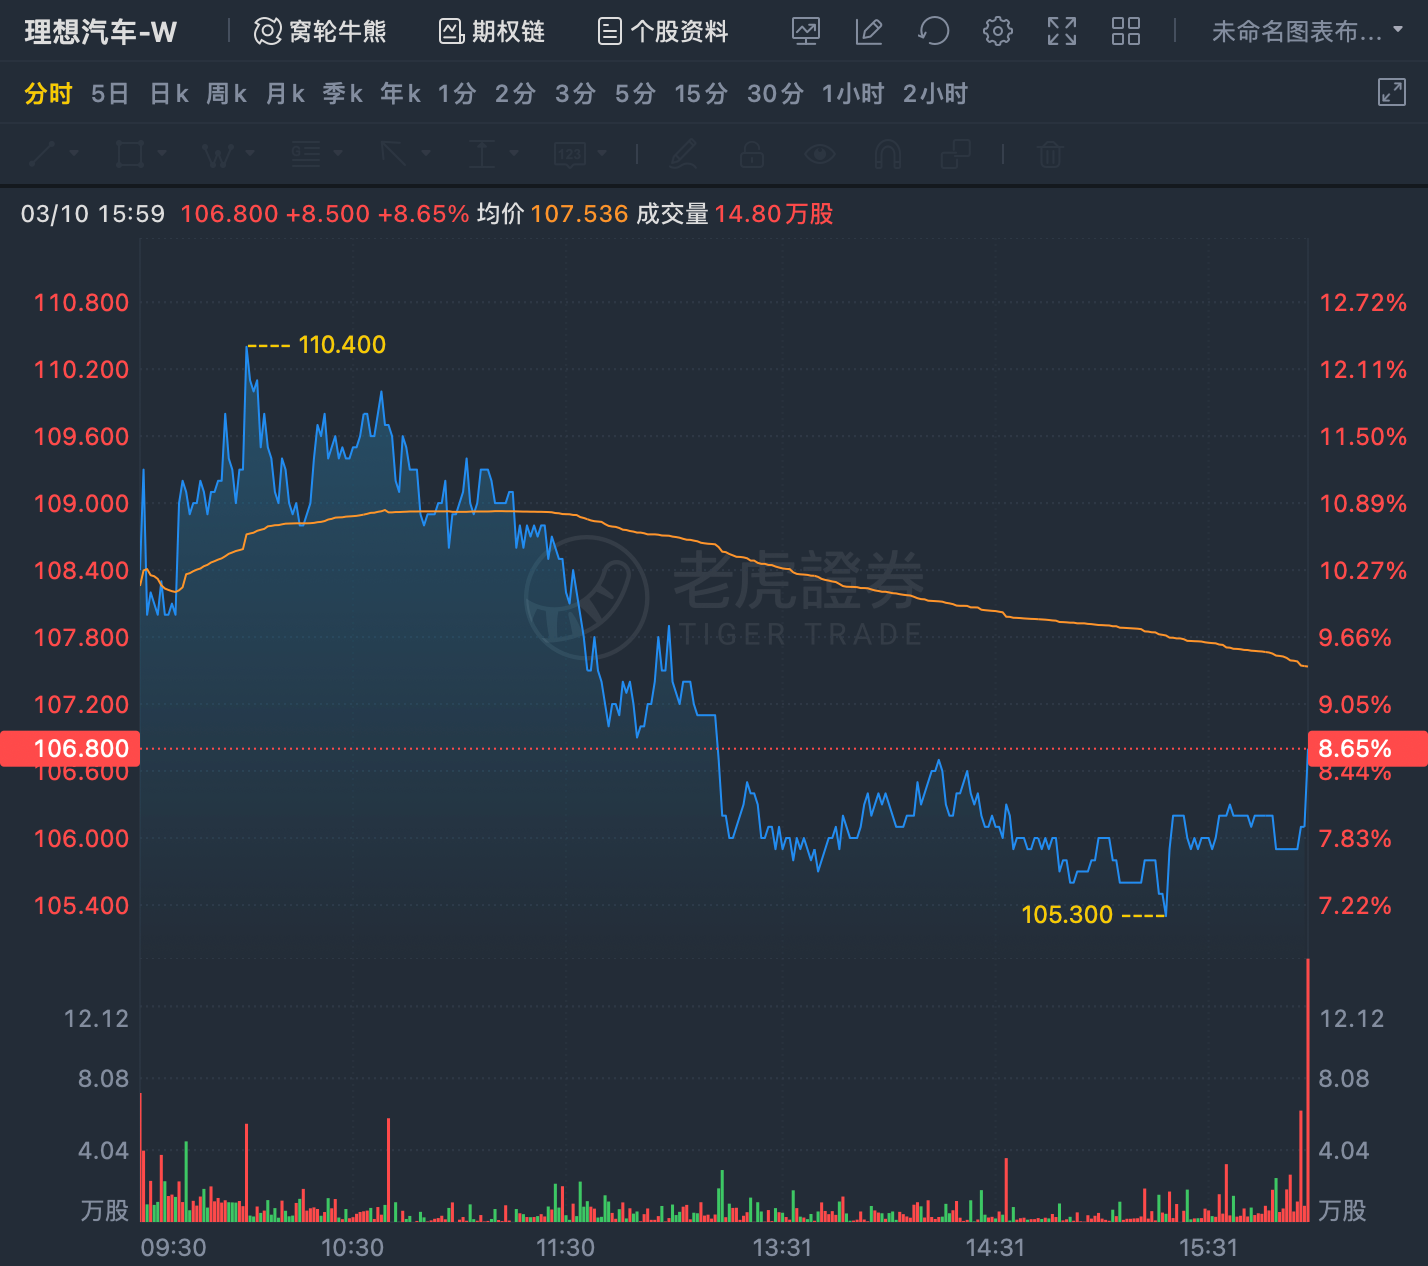Expand chart with top-right enlarge icon
This screenshot has height=1266, width=1428.
click(1392, 92)
